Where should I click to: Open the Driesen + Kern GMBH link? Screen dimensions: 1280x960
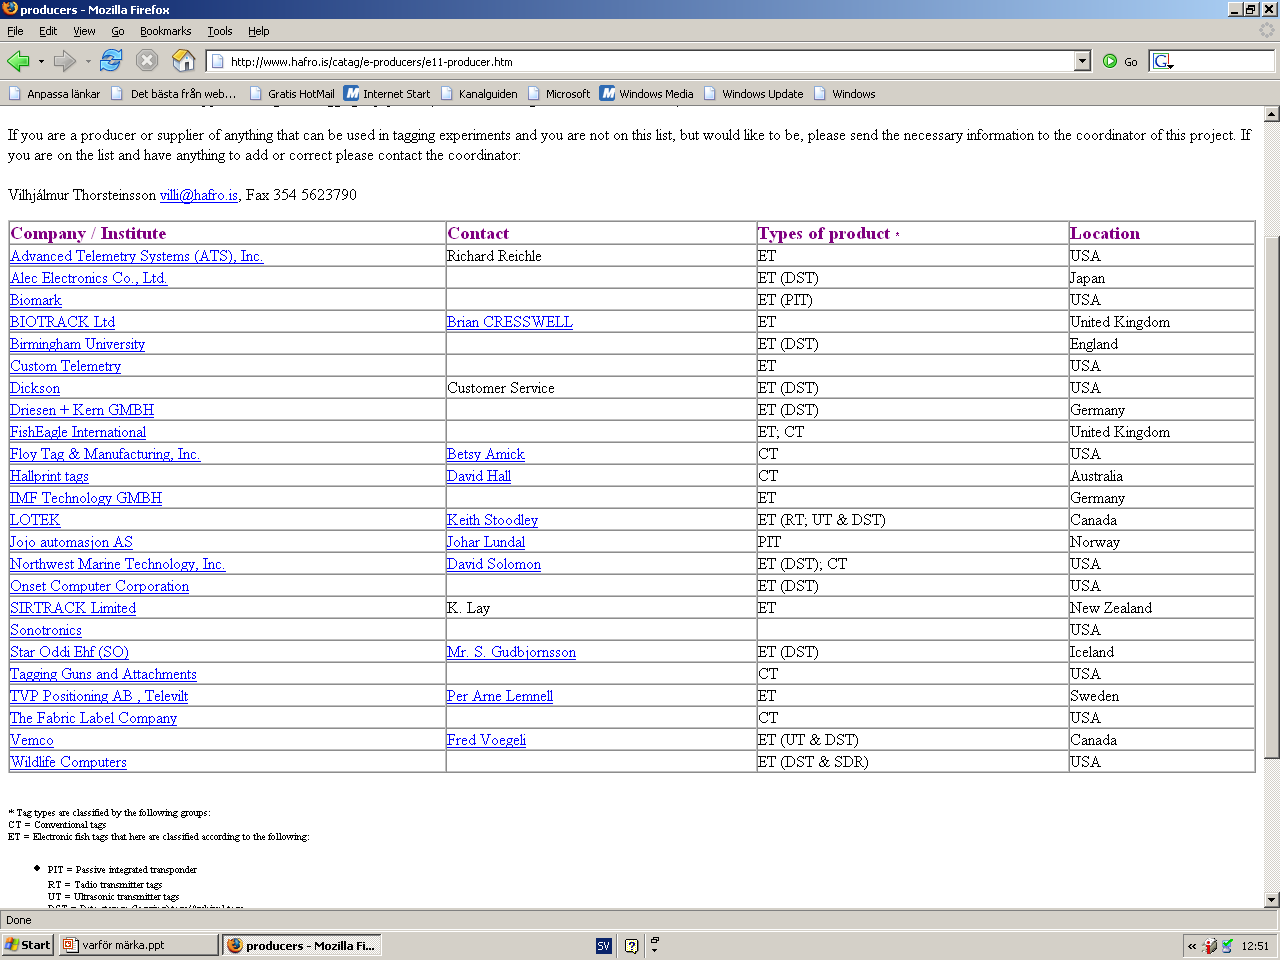click(x=82, y=410)
